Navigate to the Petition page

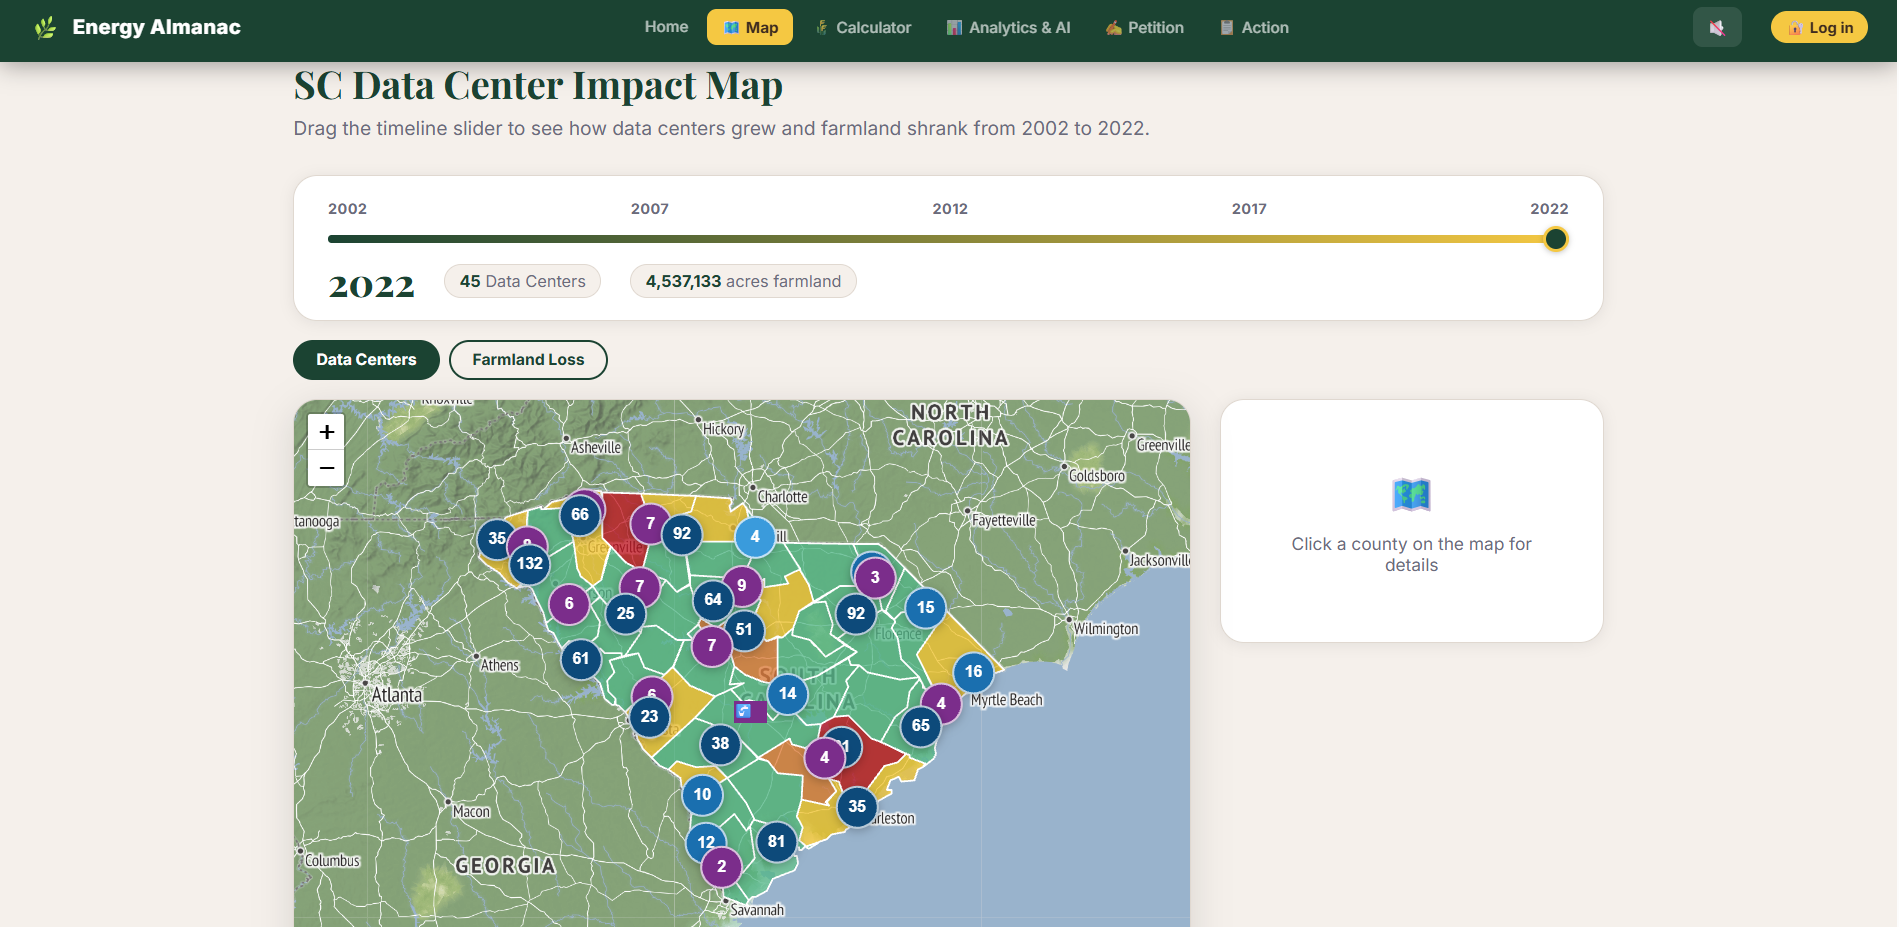click(x=1144, y=27)
